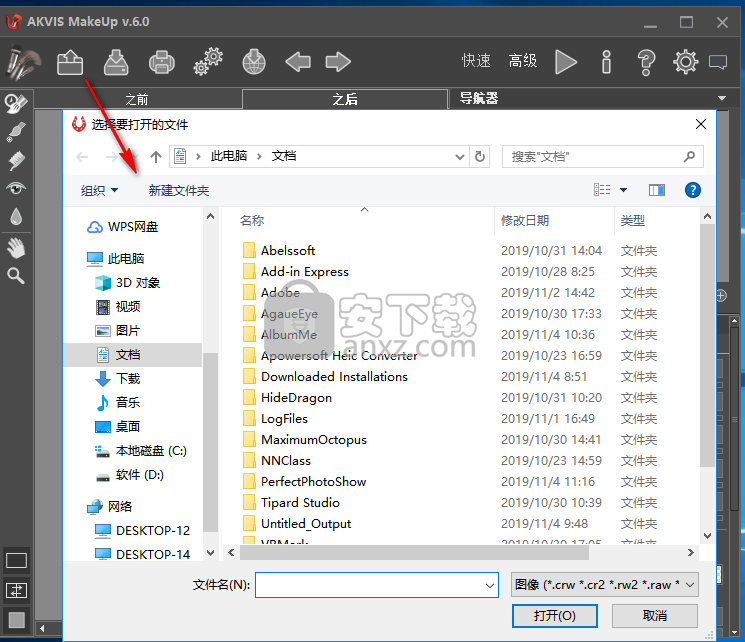The height and width of the screenshot is (642, 745).
Task: Click the 取消 button
Action: pos(655,616)
